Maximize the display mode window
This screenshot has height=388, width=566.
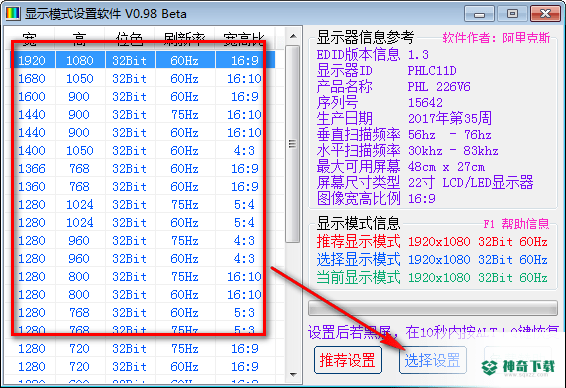click(x=512, y=14)
